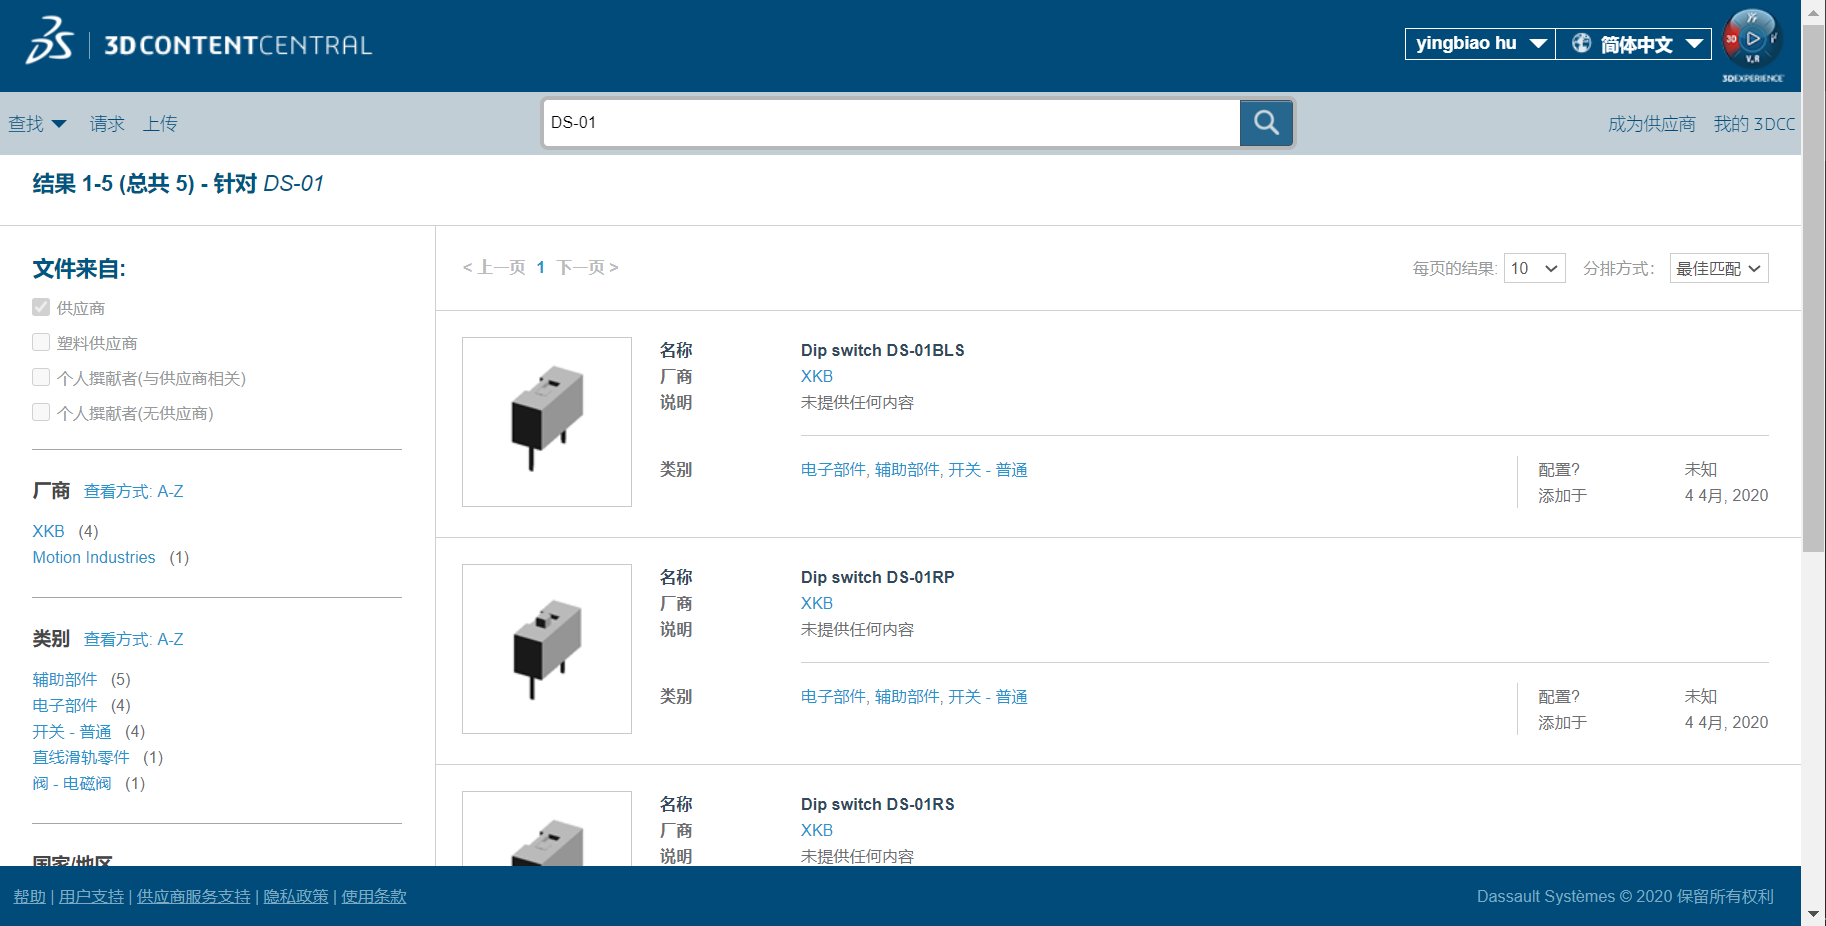Sort categories with 查看方式: A-Z
This screenshot has height=926, width=1826.
point(134,639)
